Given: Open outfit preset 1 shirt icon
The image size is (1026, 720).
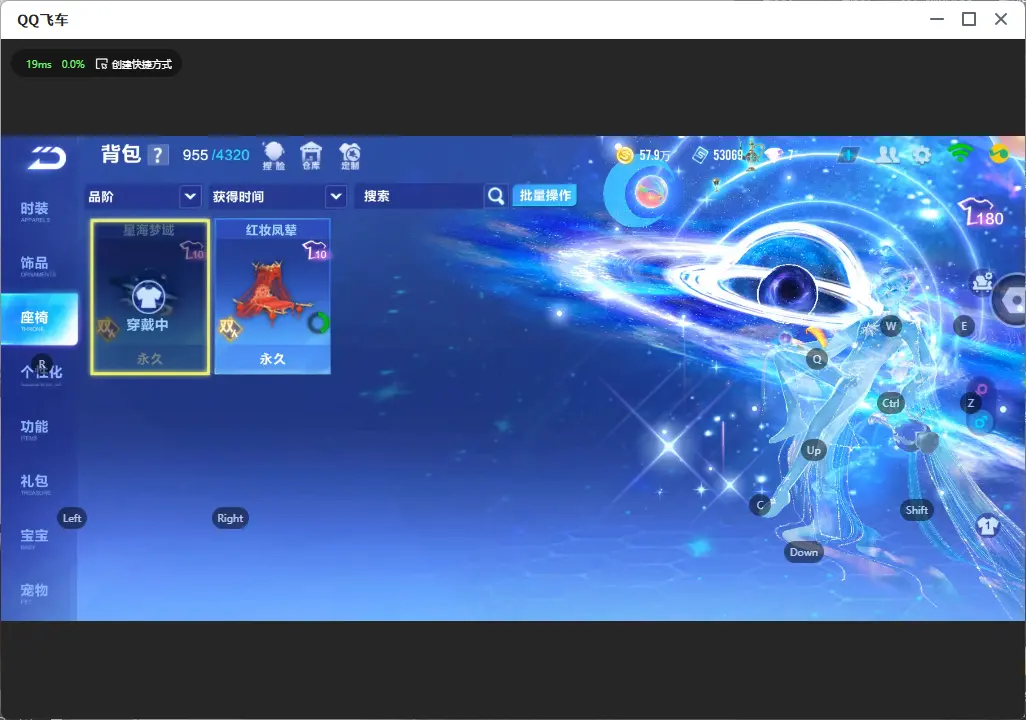Looking at the screenshot, I should pyautogui.click(x=987, y=525).
